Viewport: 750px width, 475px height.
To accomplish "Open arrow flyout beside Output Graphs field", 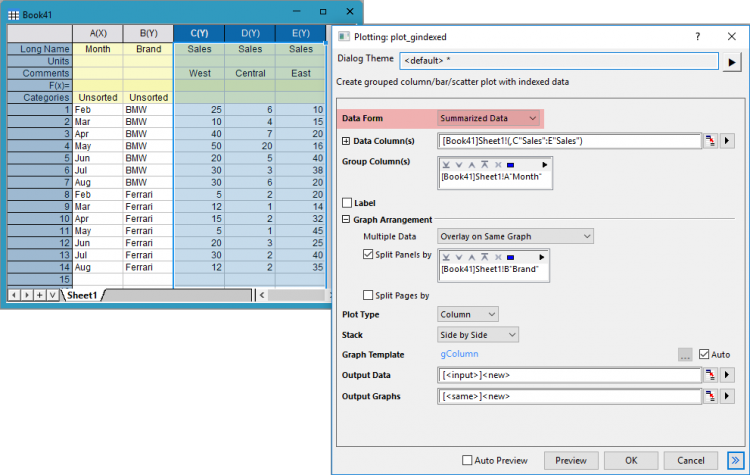I will pyautogui.click(x=727, y=396).
